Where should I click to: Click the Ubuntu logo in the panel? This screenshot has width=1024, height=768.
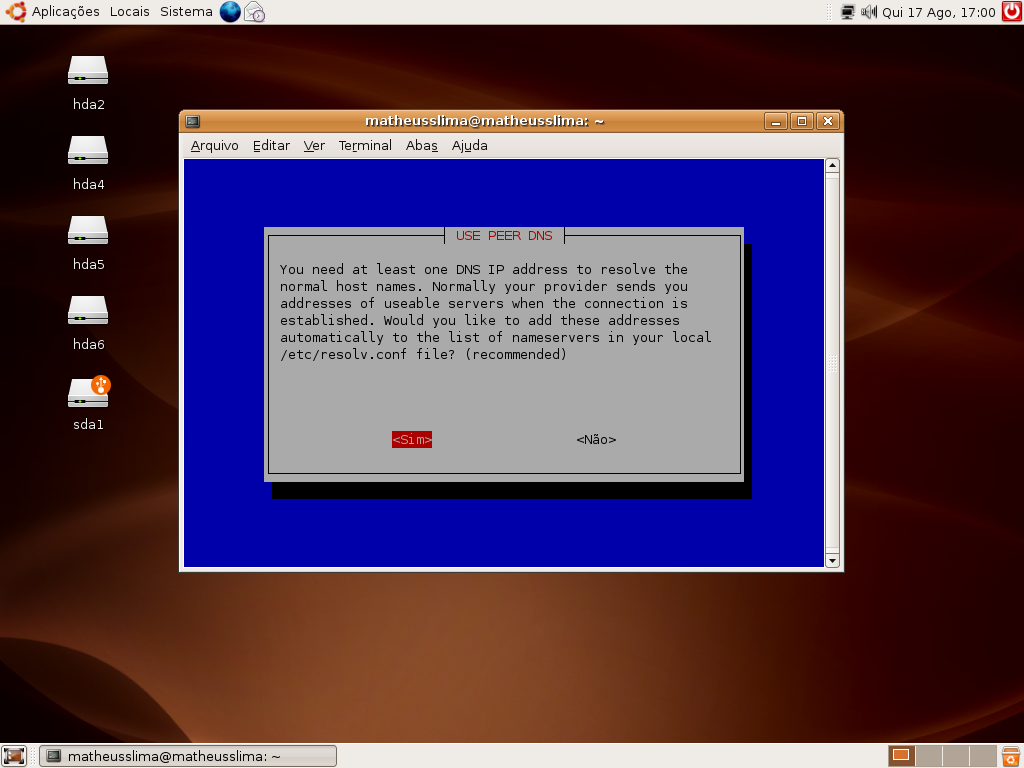click(16, 12)
